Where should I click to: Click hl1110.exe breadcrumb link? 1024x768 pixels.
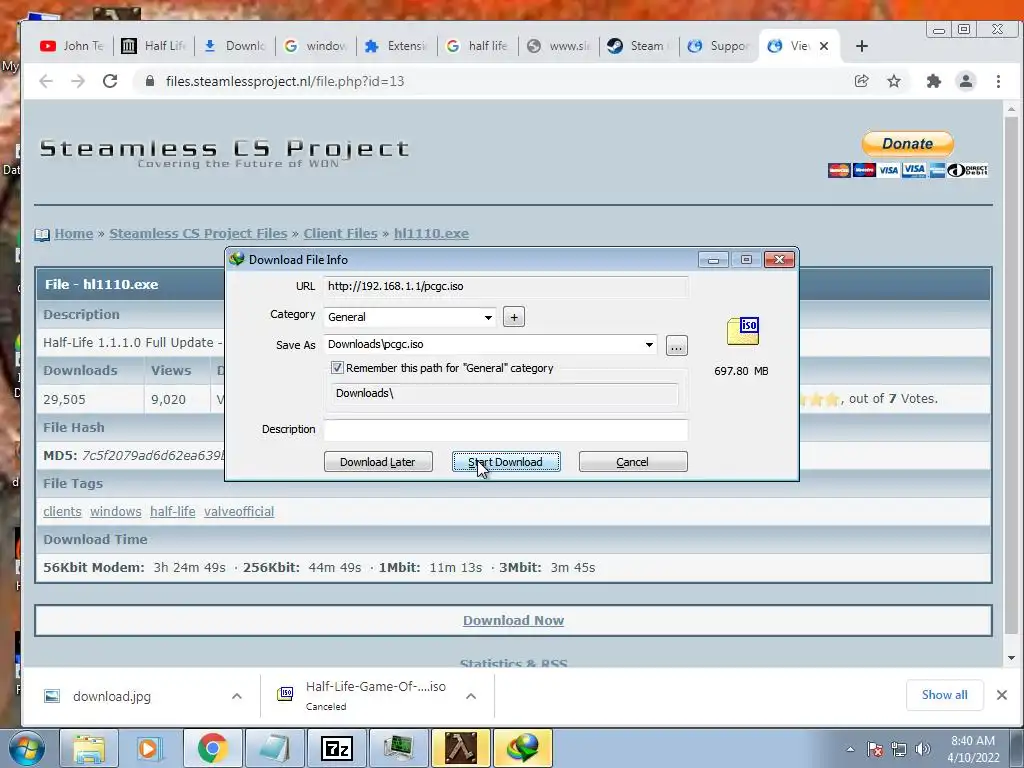pyautogui.click(x=432, y=233)
